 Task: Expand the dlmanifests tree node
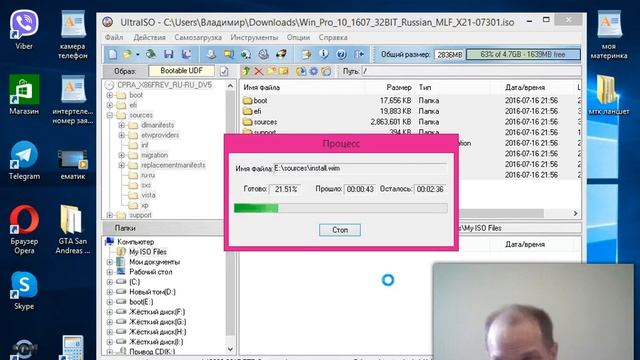click(x=121, y=125)
